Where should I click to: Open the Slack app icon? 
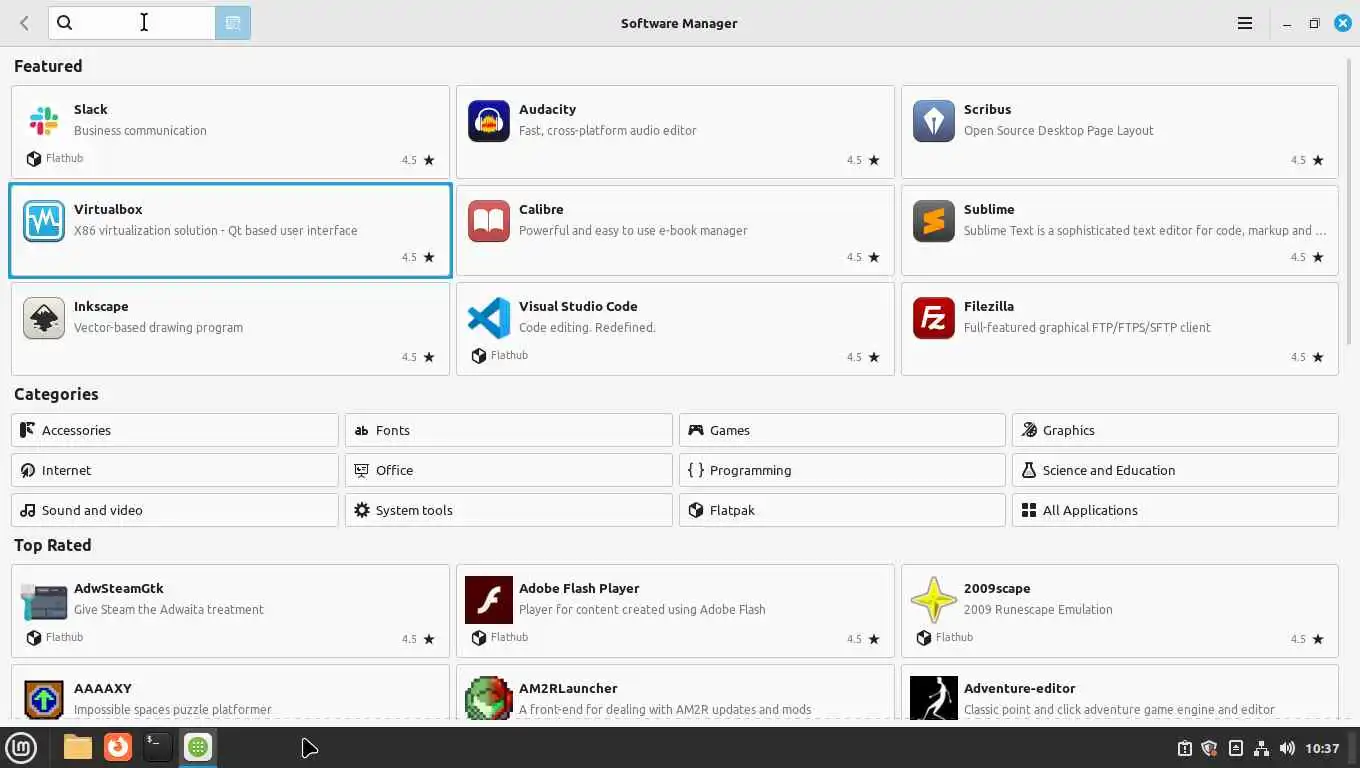tap(43, 121)
